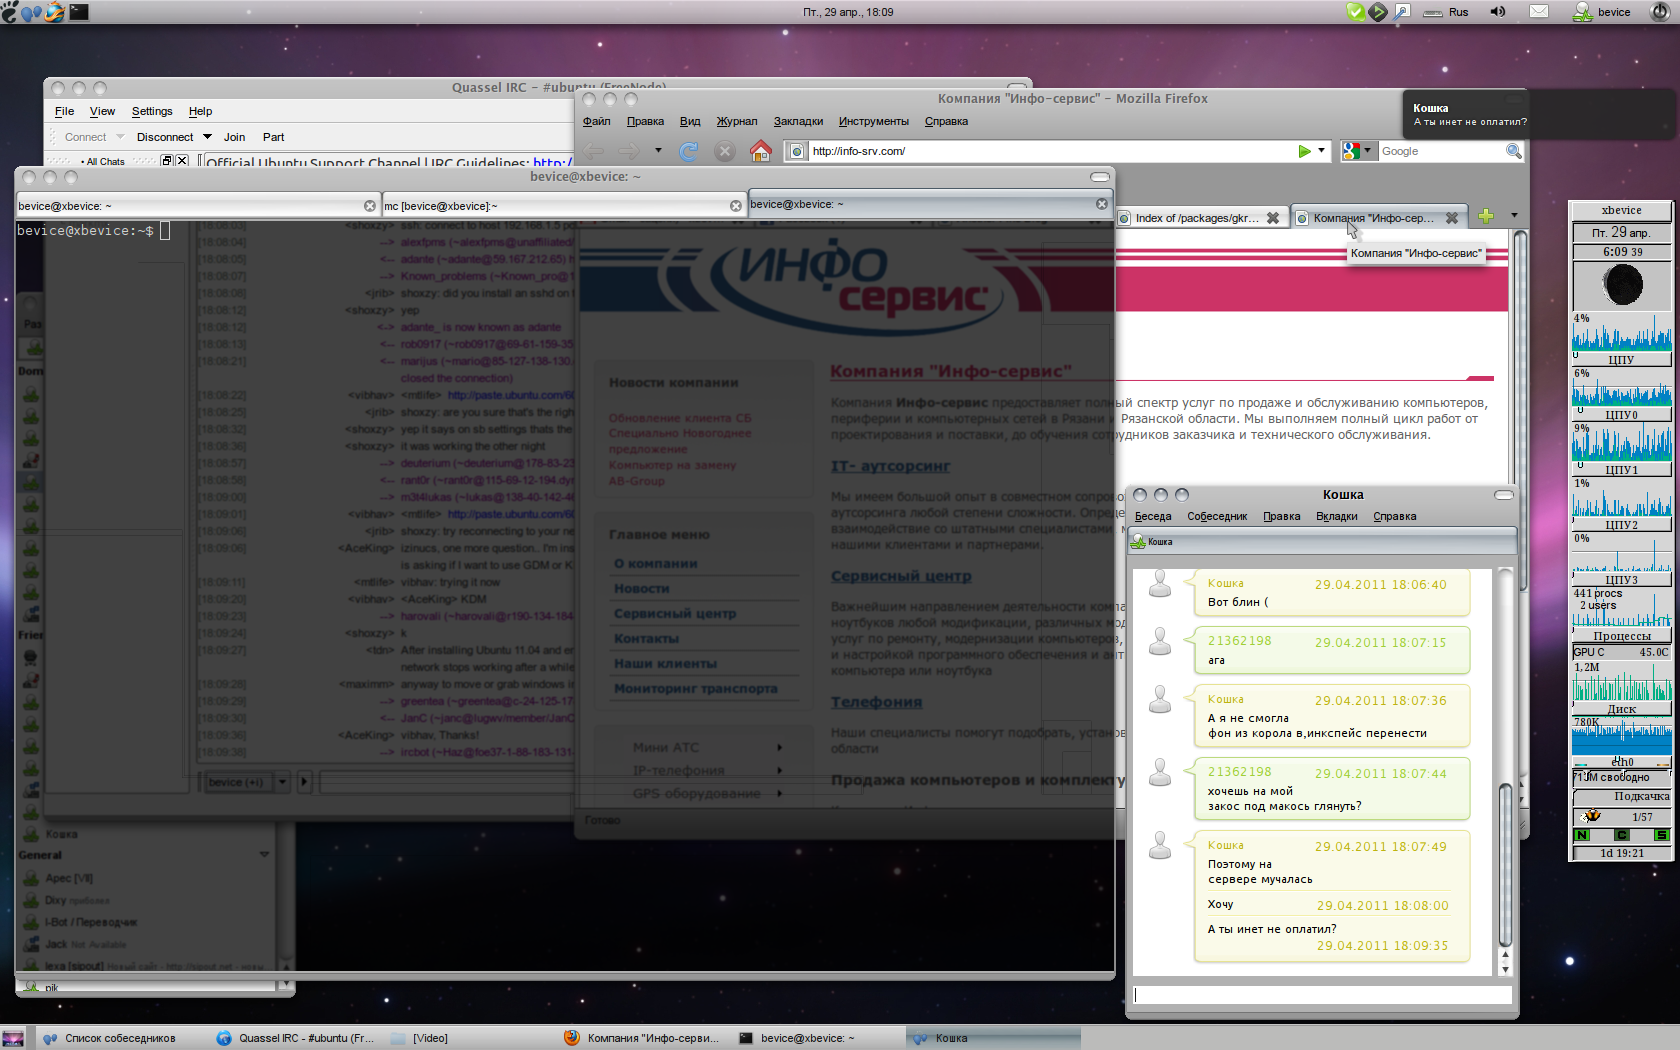Open Firefox back/forward history dropdown
Image resolution: width=1680 pixels, height=1050 pixels.
[658, 151]
